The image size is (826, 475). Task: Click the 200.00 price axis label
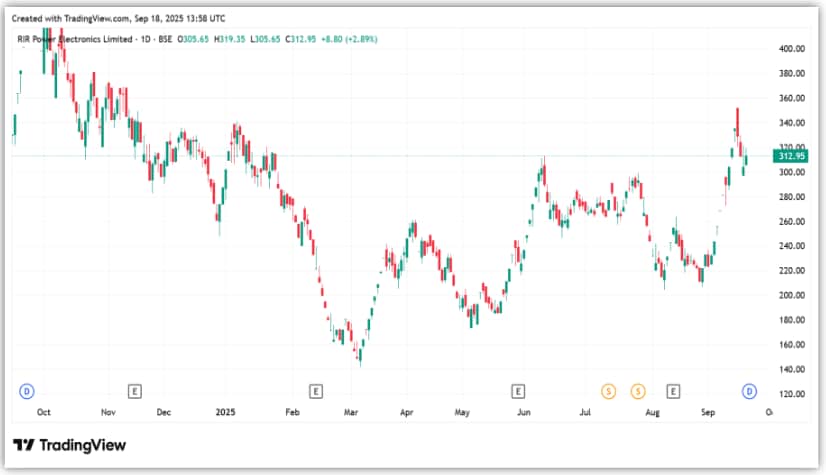(x=791, y=295)
